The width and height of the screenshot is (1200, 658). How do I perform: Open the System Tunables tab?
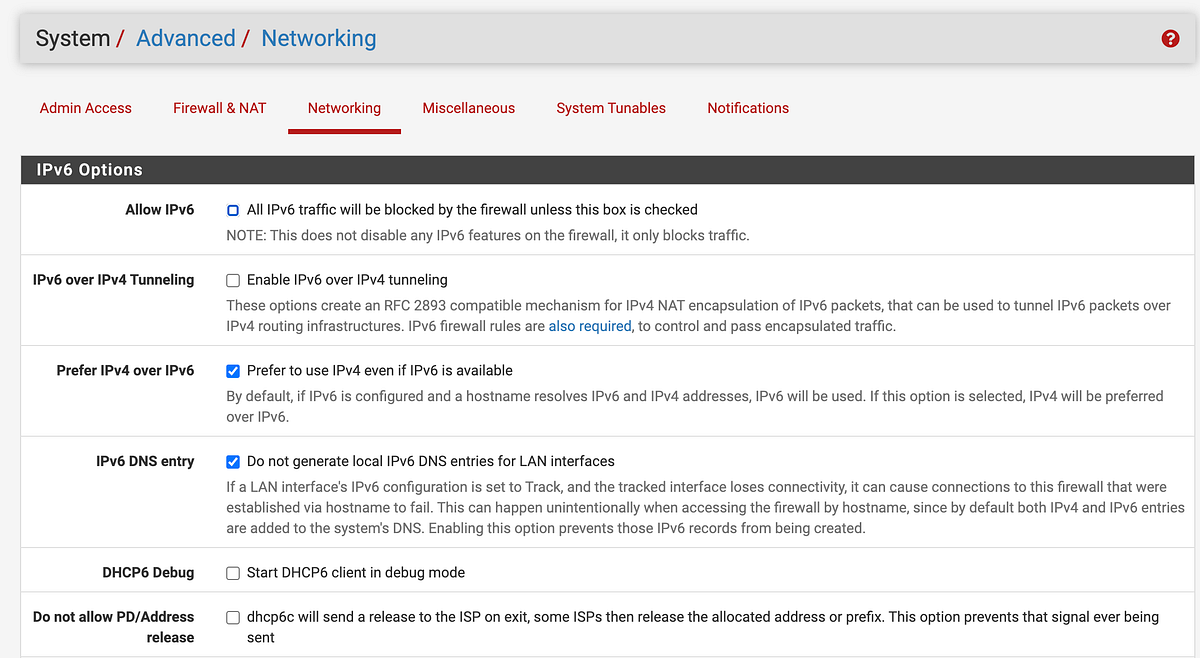point(610,108)
